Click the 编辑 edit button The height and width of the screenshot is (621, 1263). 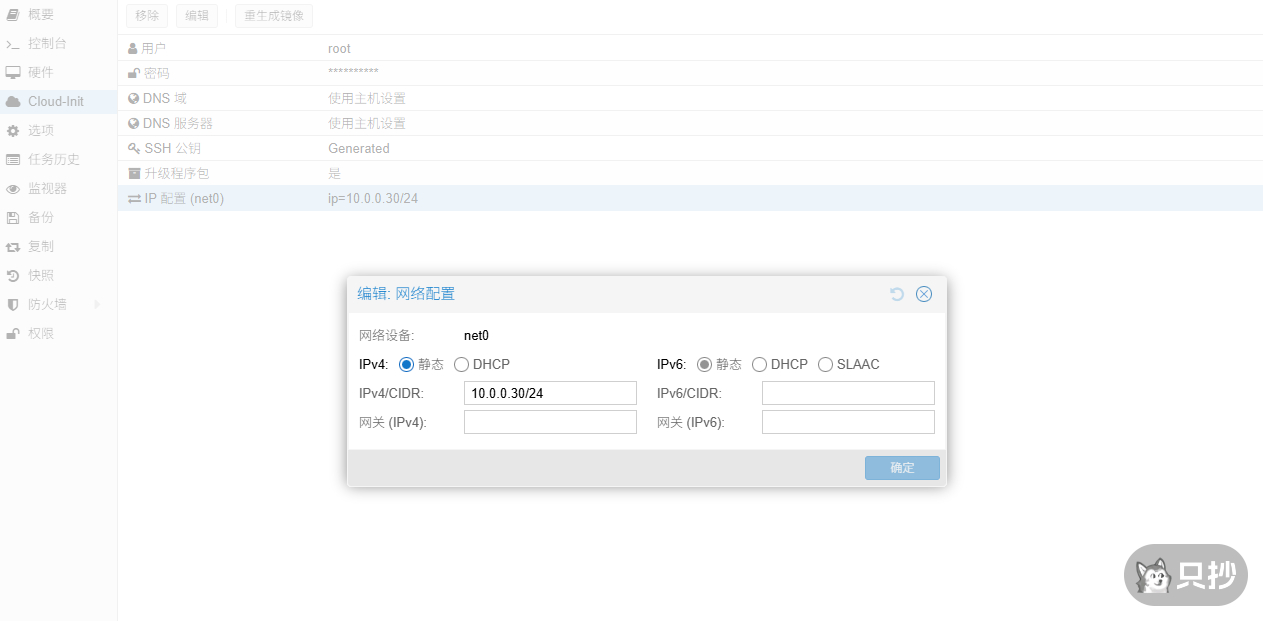(197, 16)
